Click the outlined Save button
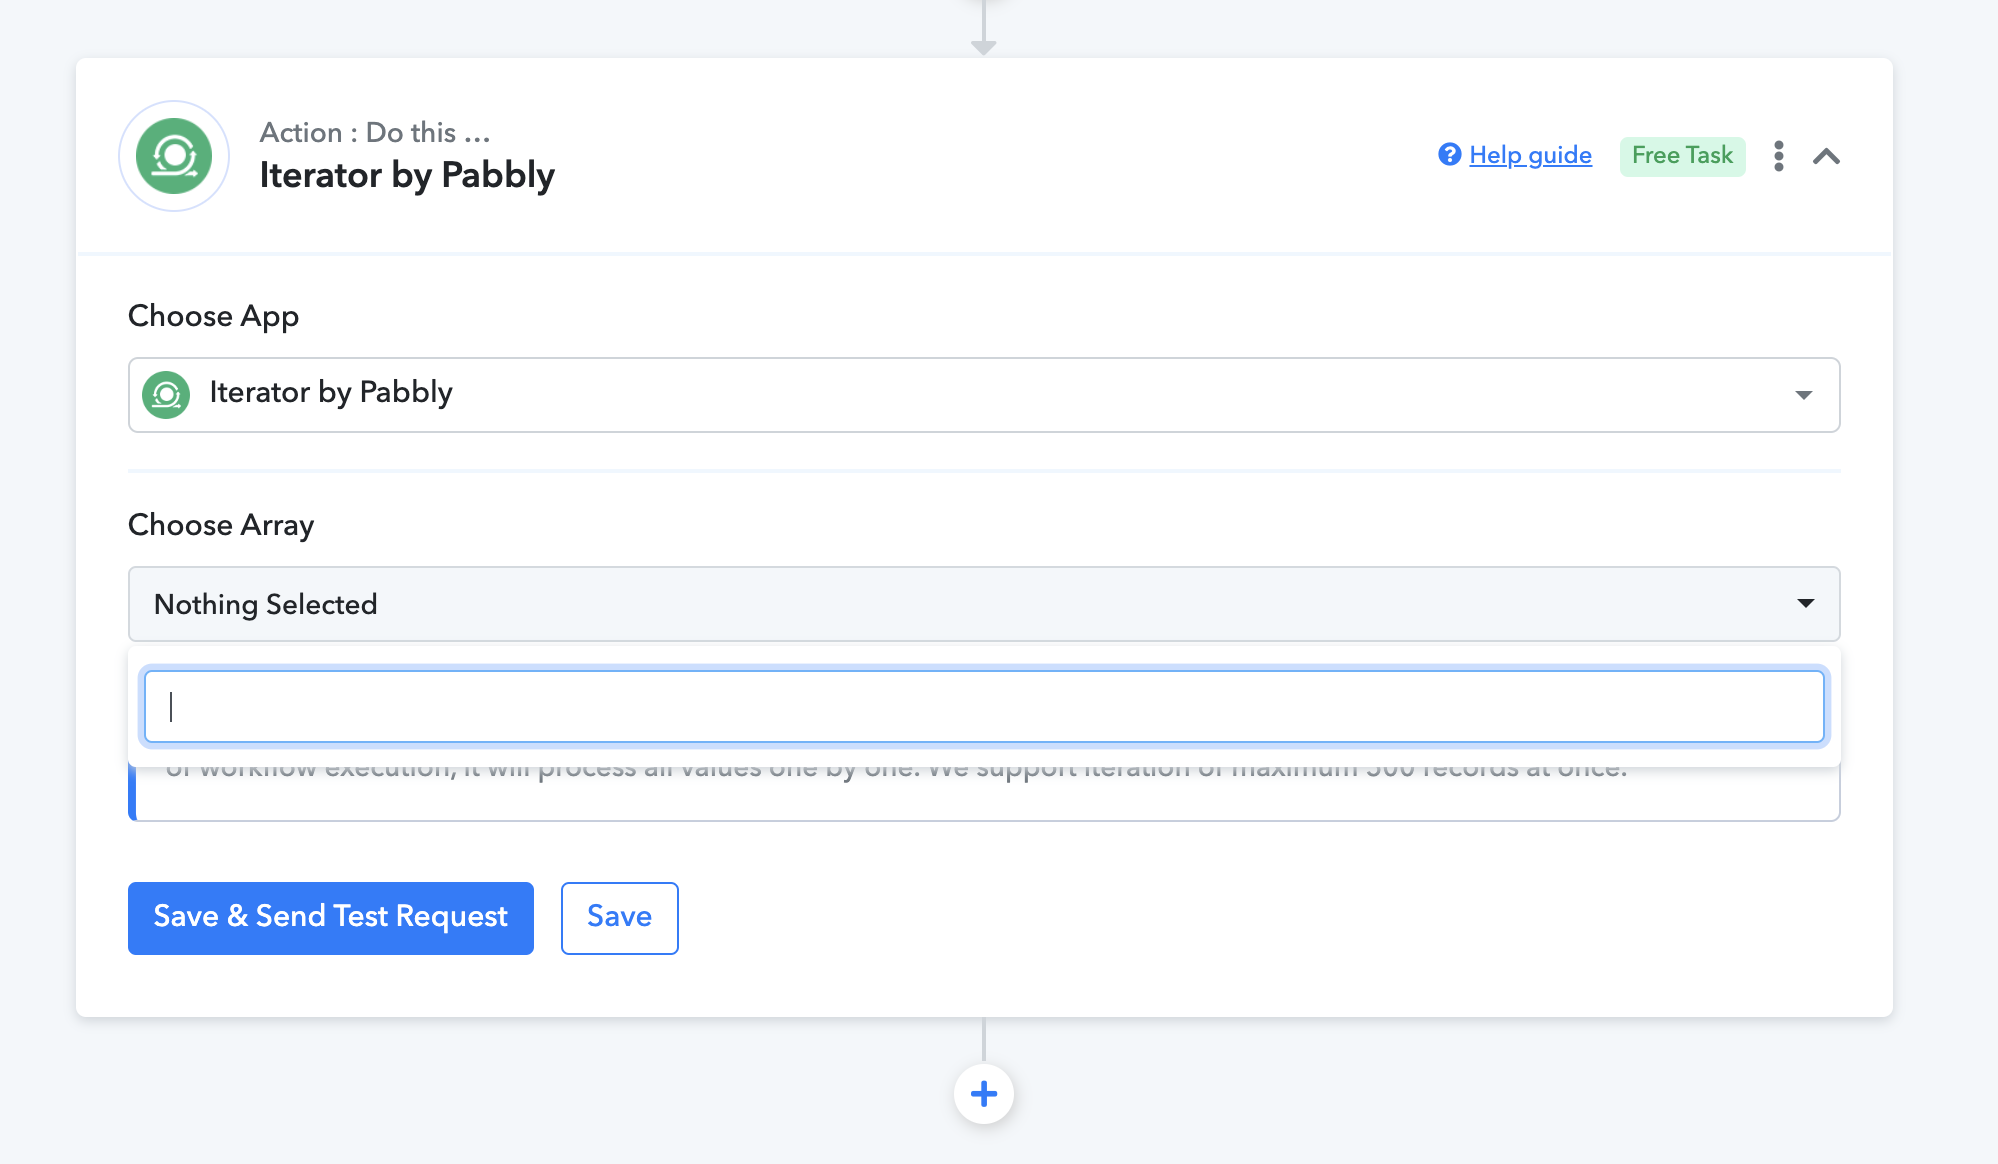The width and height of the screenshot is (1998, 1164). coord(620,918)
